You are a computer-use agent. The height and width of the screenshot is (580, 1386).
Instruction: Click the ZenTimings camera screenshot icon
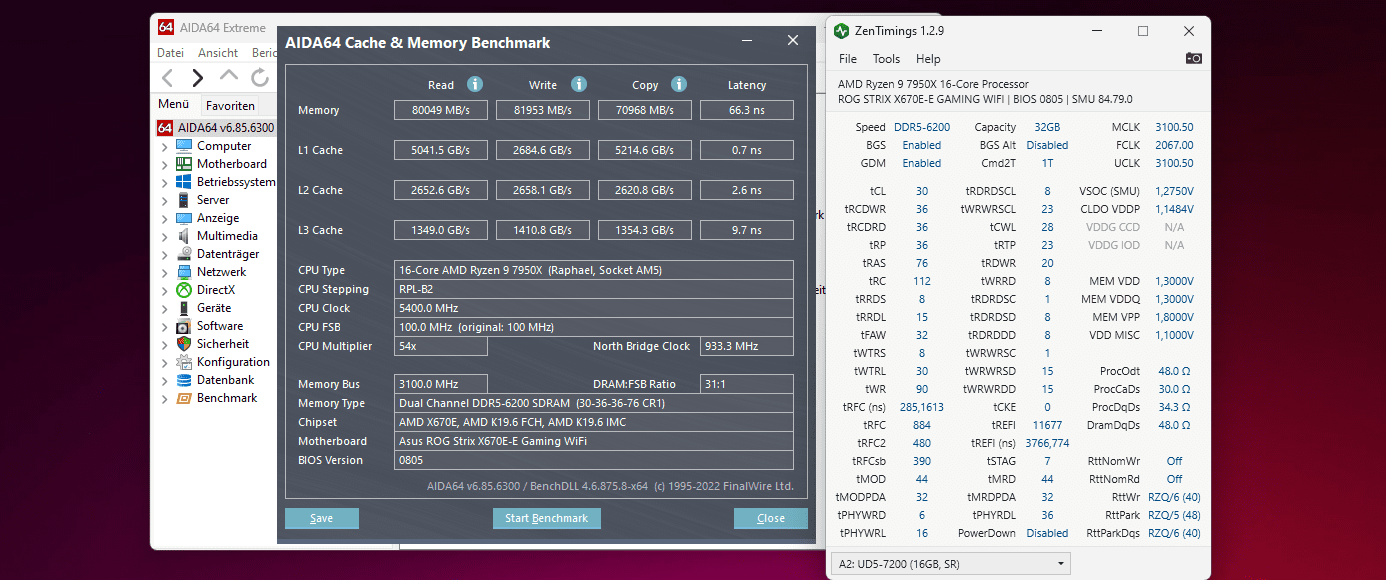click(1194, 58)
